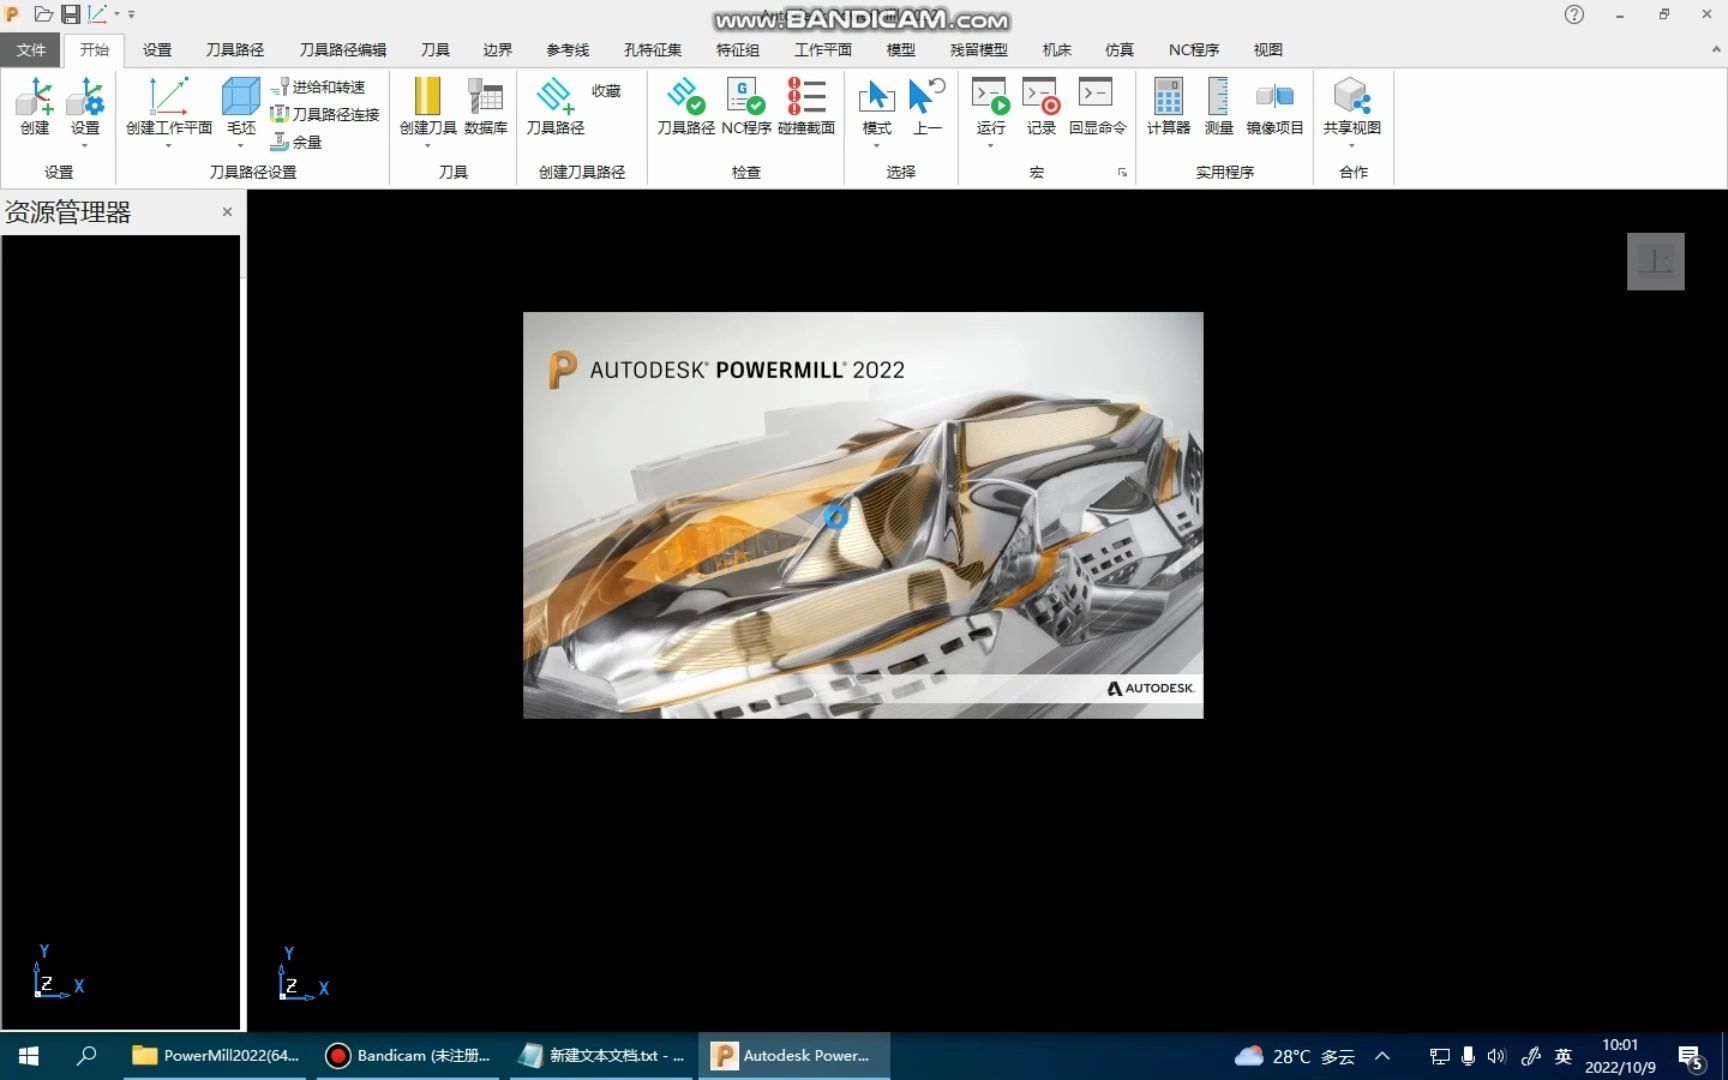Screen dimensions: 1728x1080
Task: Open 收藏 favorites
Action: [x=606, y=91]
